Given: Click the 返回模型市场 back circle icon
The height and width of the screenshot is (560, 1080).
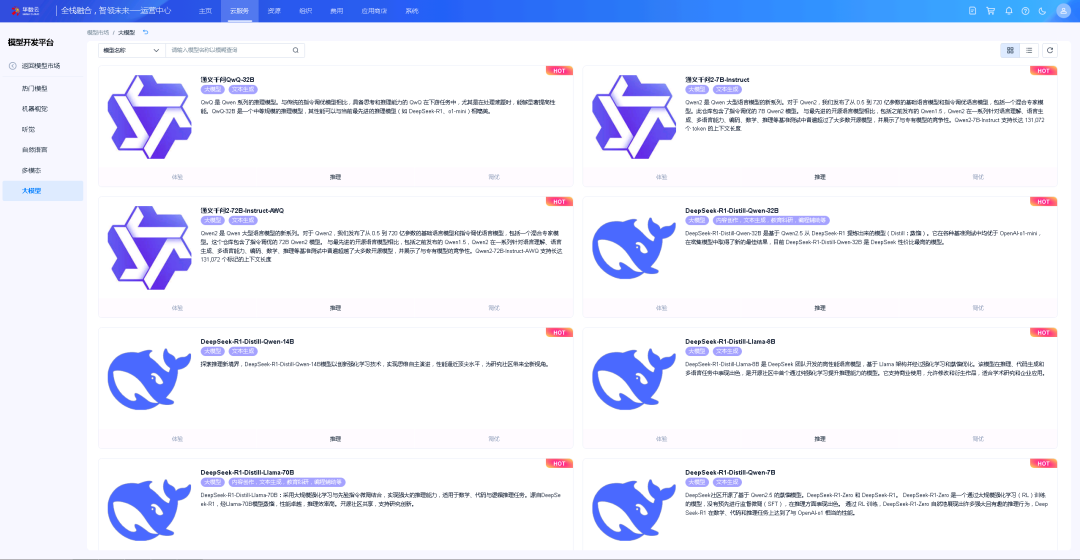Looking at the screenshot, I should (12, 66).
